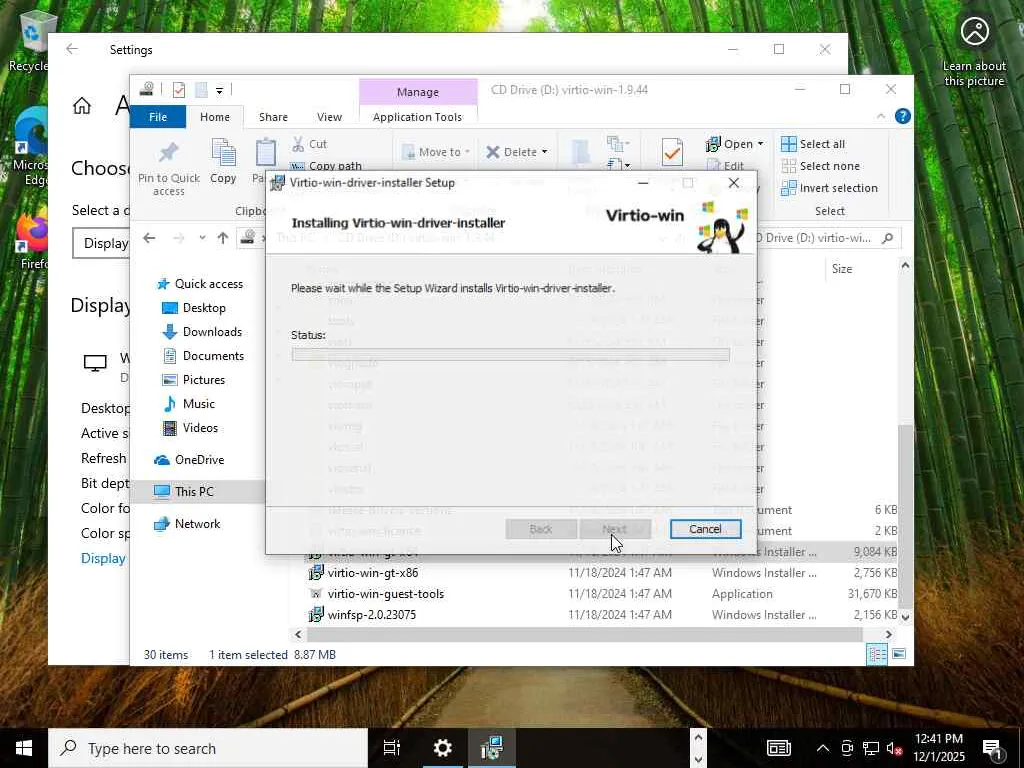Click Cancel in Virtio-win setup dialog
The height and width of the screenshot is (768, 1024).
pyautogui.click(x=705, y=529)
